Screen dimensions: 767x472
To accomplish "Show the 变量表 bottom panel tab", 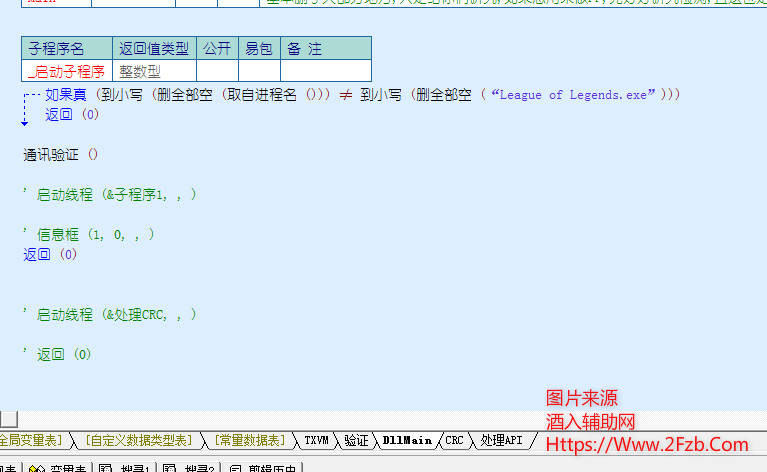I will coord(59,468).
